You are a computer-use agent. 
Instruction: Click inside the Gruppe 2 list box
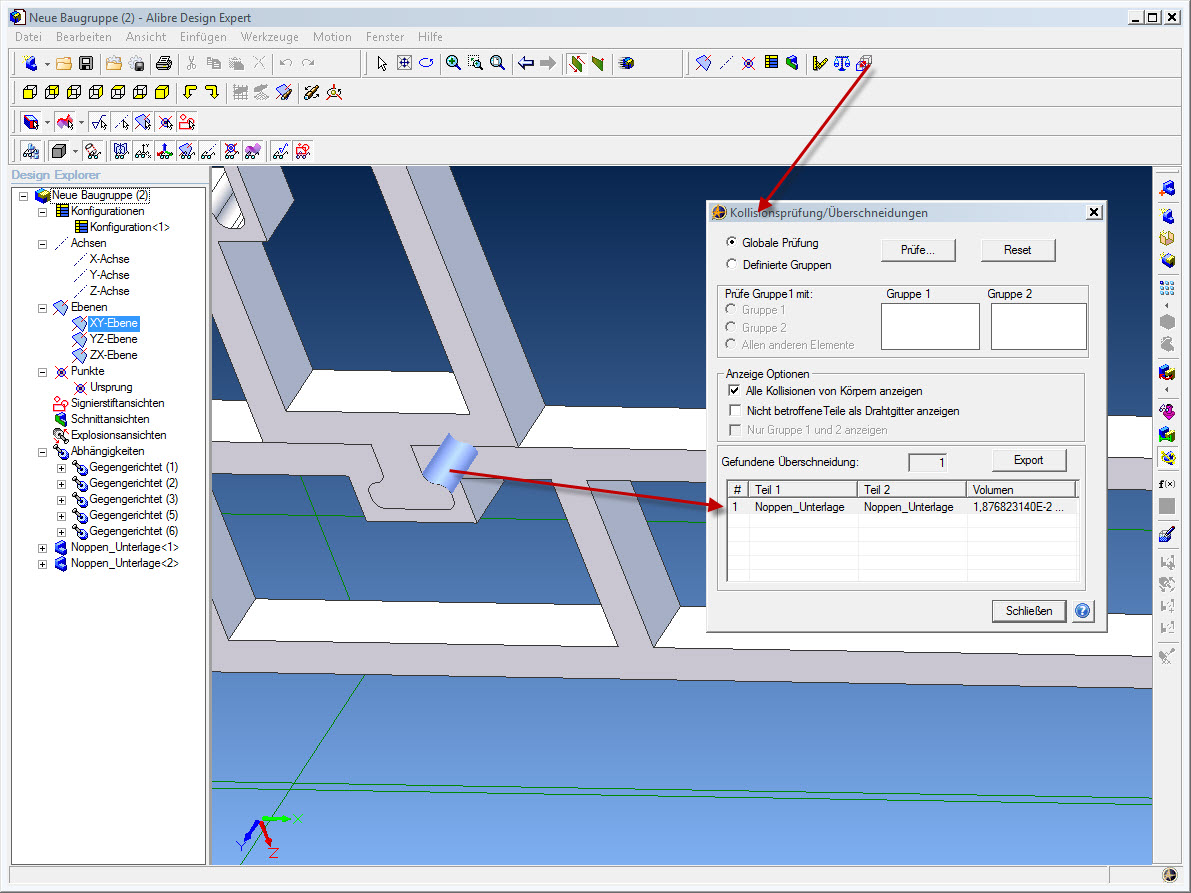1038,327
